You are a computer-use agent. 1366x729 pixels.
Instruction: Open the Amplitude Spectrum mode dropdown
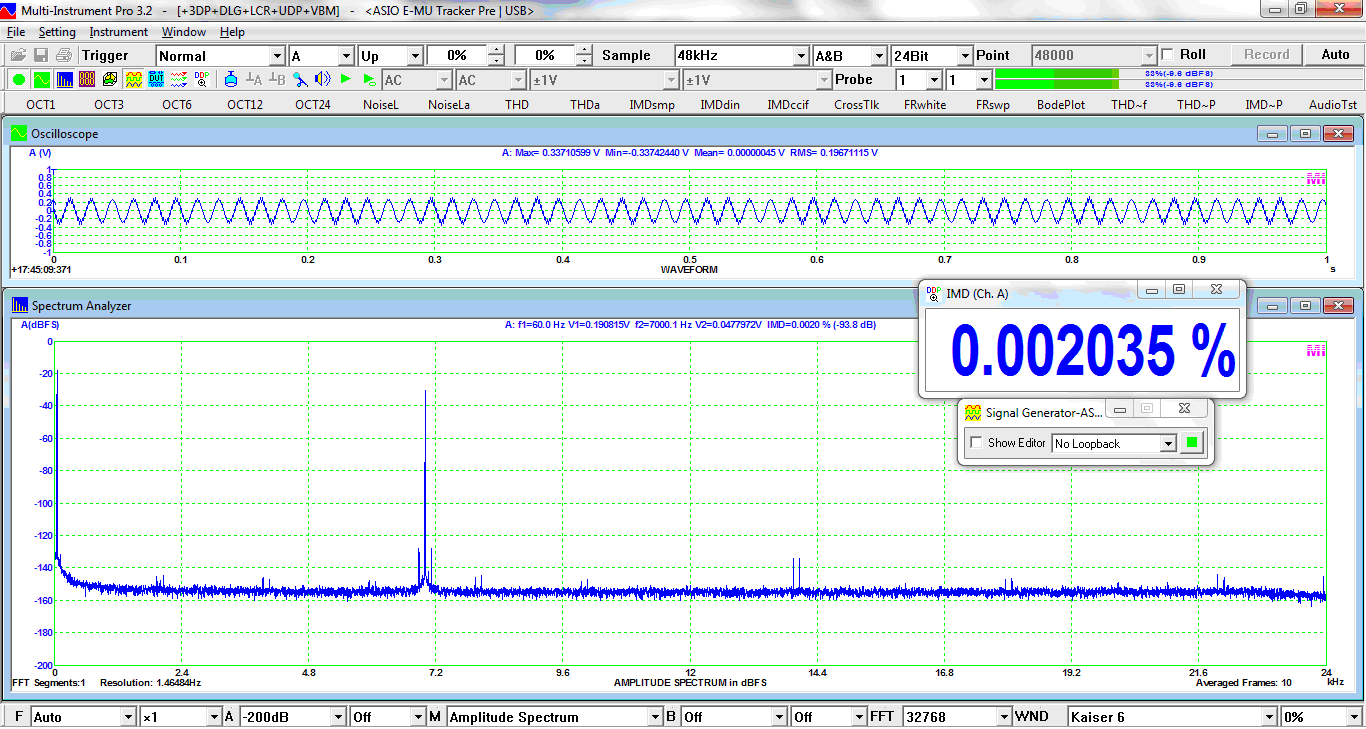click(554, 717)
